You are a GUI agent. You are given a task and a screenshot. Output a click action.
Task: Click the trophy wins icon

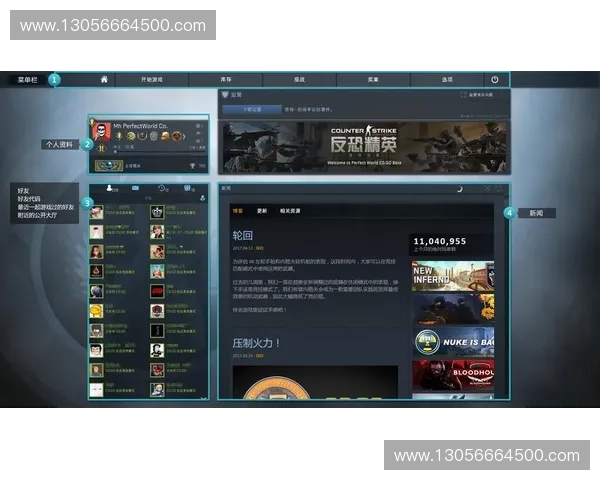coord(192,166)
